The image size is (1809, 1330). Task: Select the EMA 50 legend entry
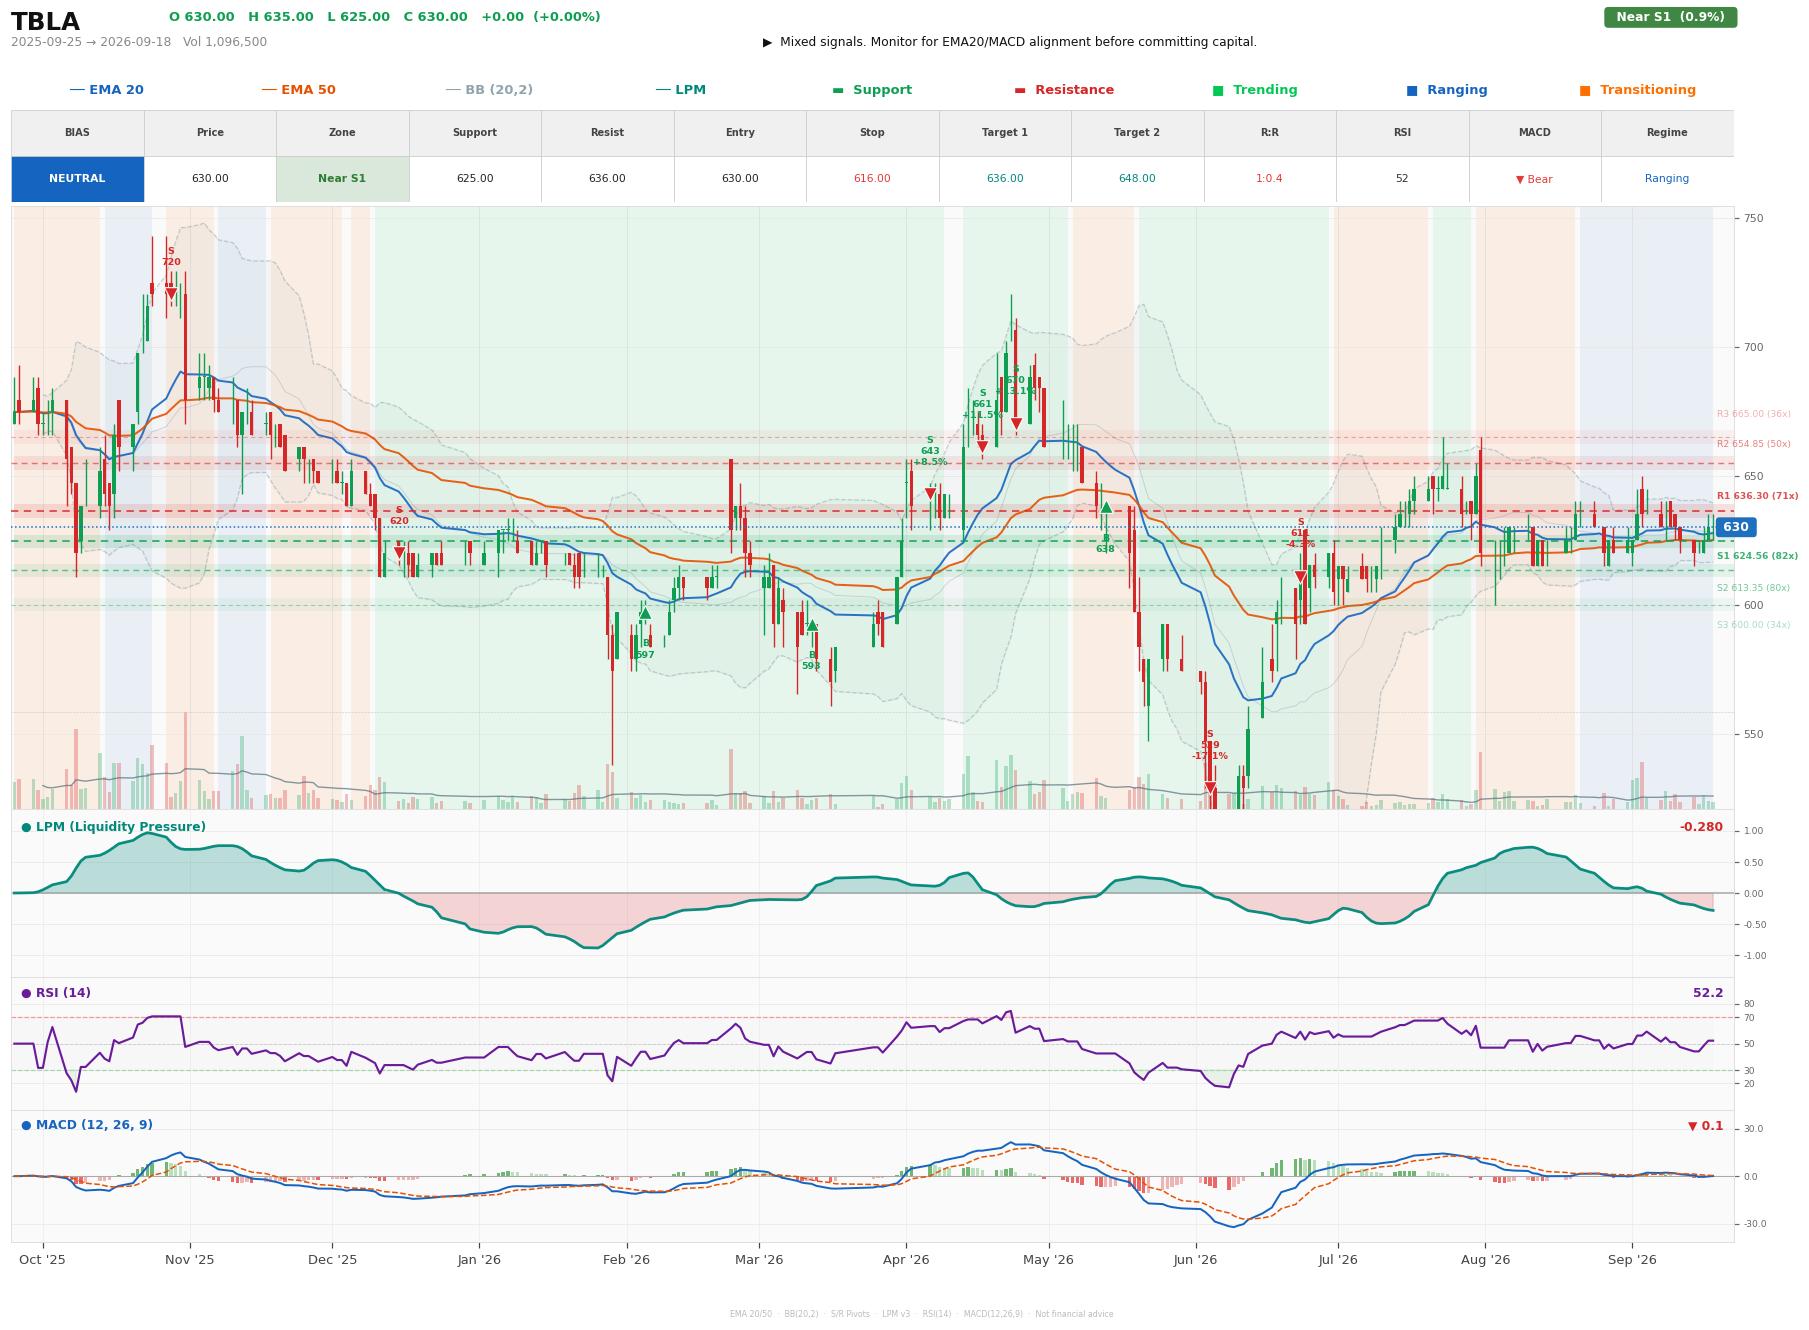point(298,90)
